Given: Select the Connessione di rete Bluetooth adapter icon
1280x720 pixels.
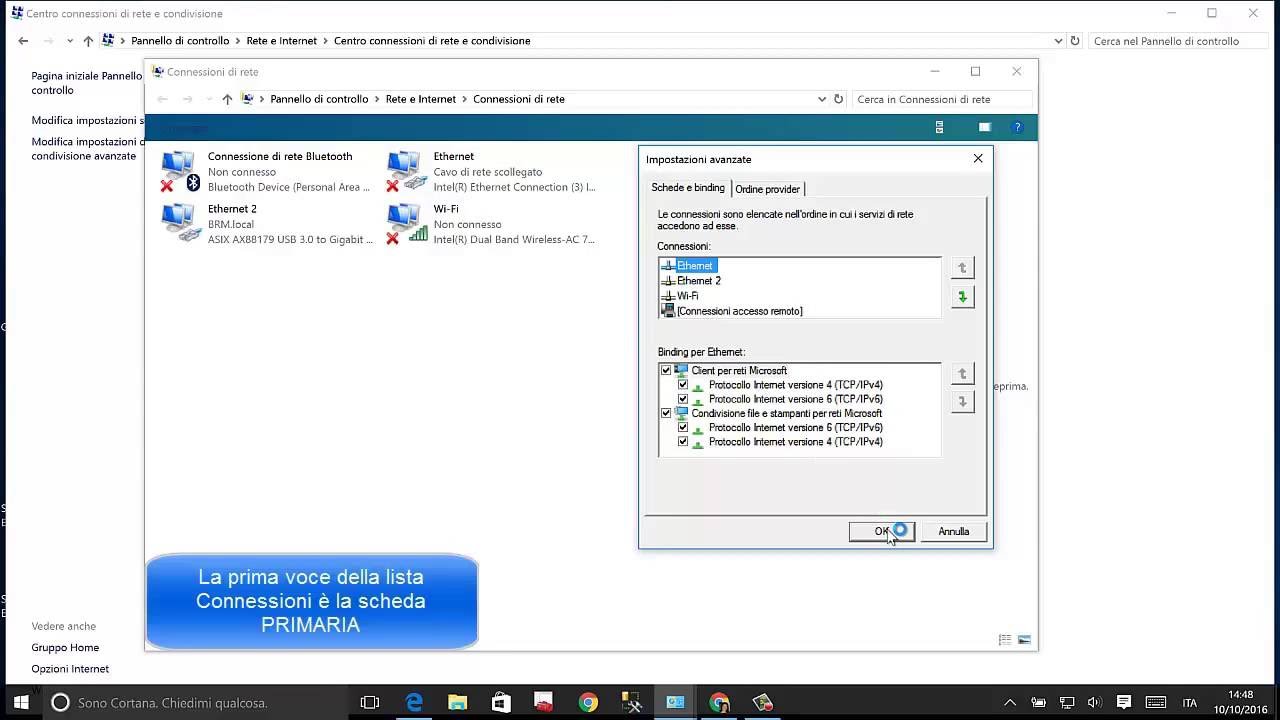Looking at the screenshot, I should (180, 171).
